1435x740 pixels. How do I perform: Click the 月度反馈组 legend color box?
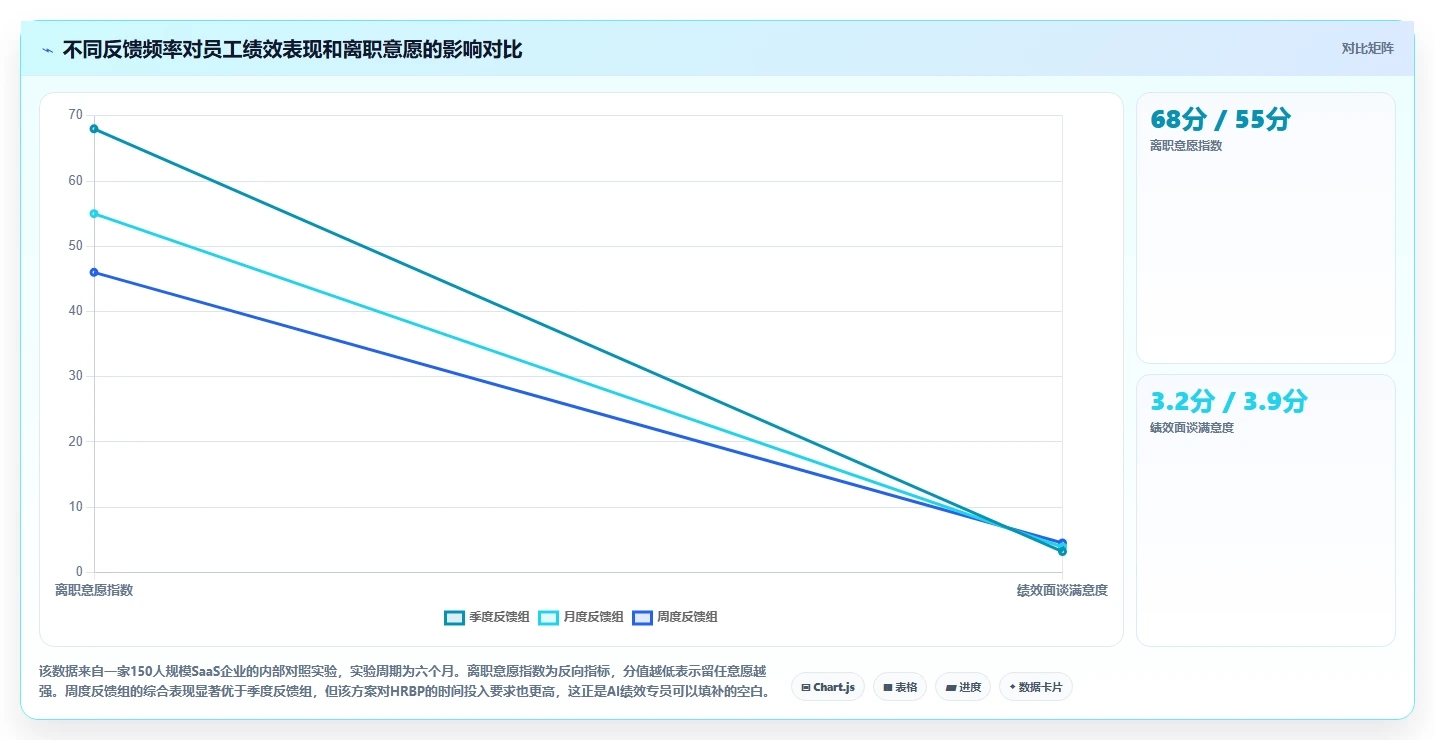(x=548, y=617)
